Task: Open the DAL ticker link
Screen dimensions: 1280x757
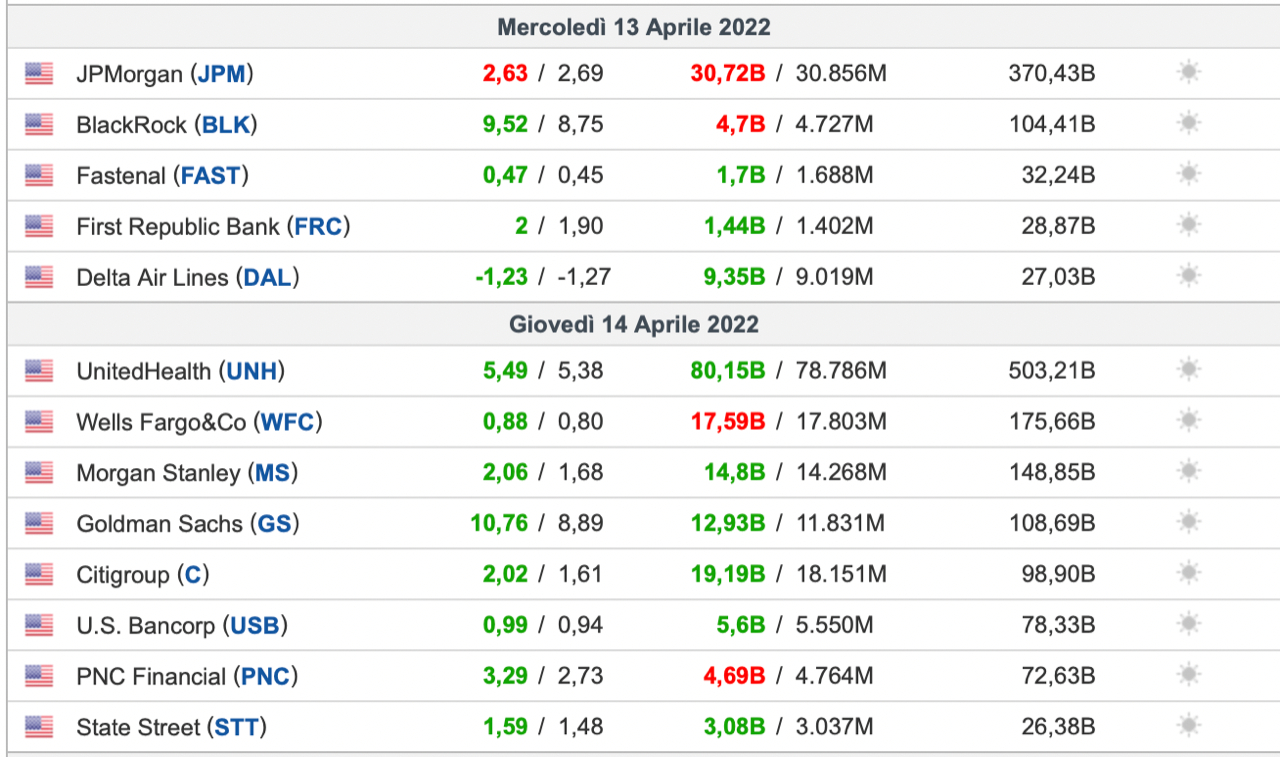Action: coord(267,278)
